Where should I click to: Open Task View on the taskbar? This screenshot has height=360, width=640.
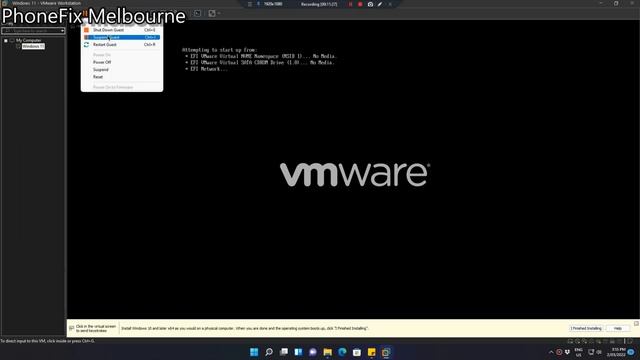pyautogui.click(x=283, y=352)
